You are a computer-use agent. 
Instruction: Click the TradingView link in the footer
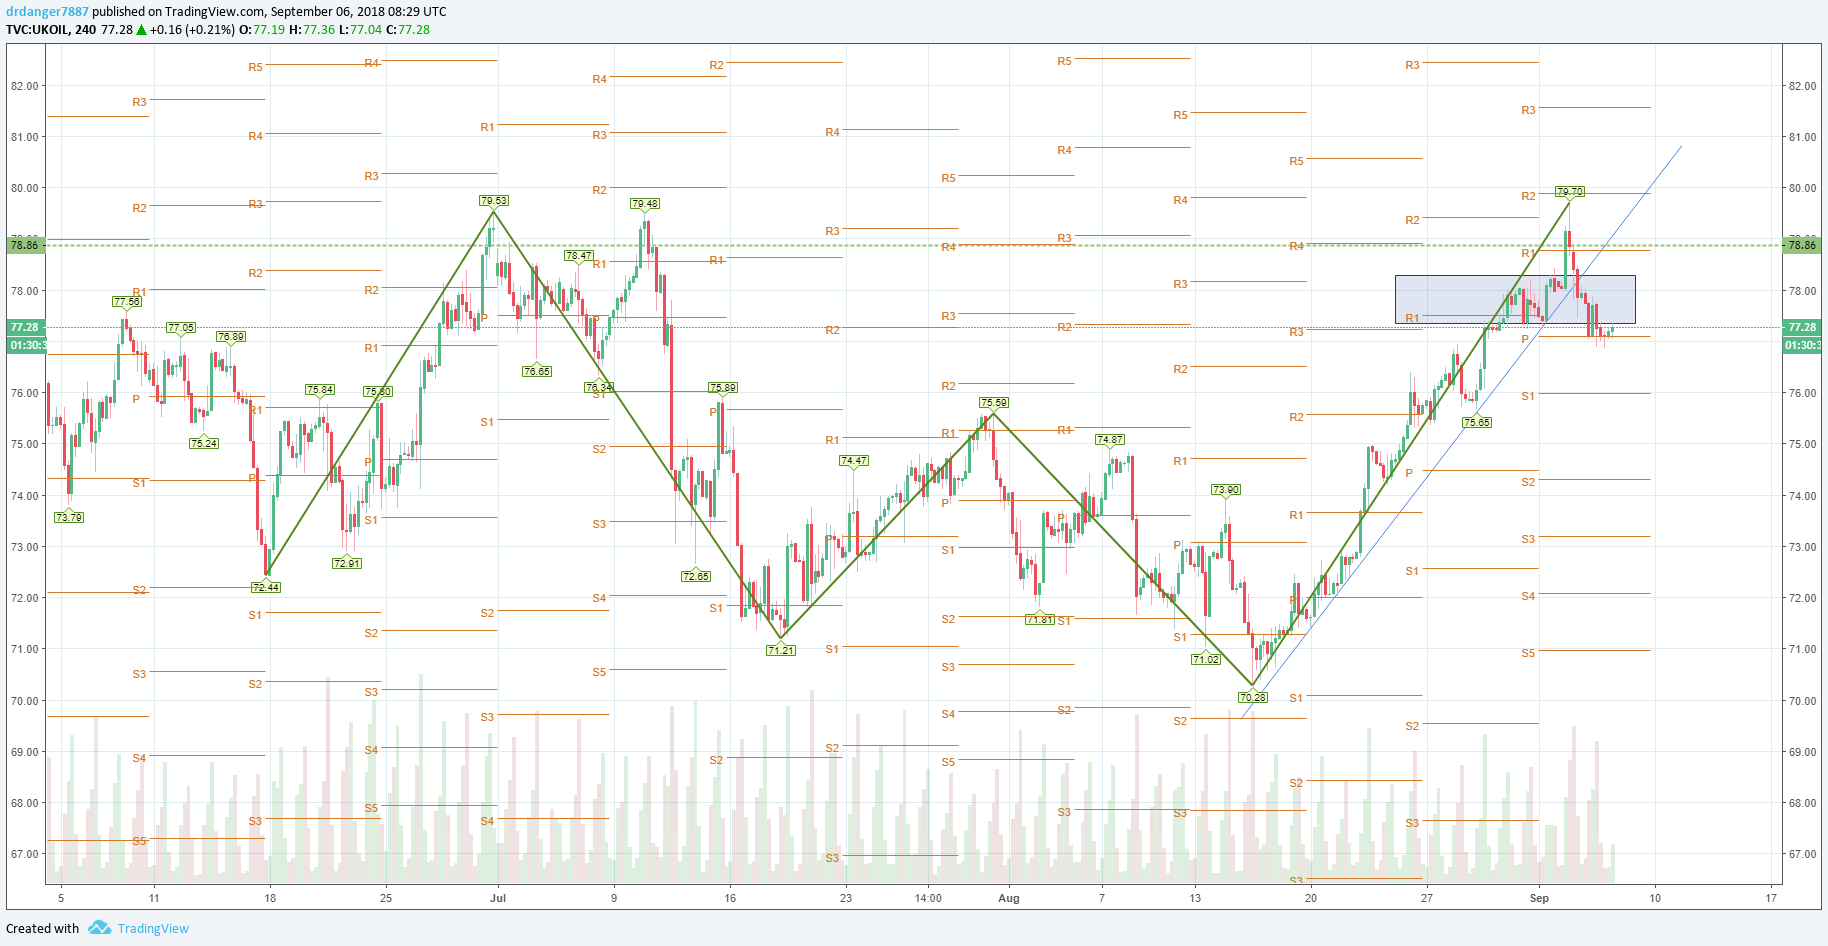[x=153, y=928]
